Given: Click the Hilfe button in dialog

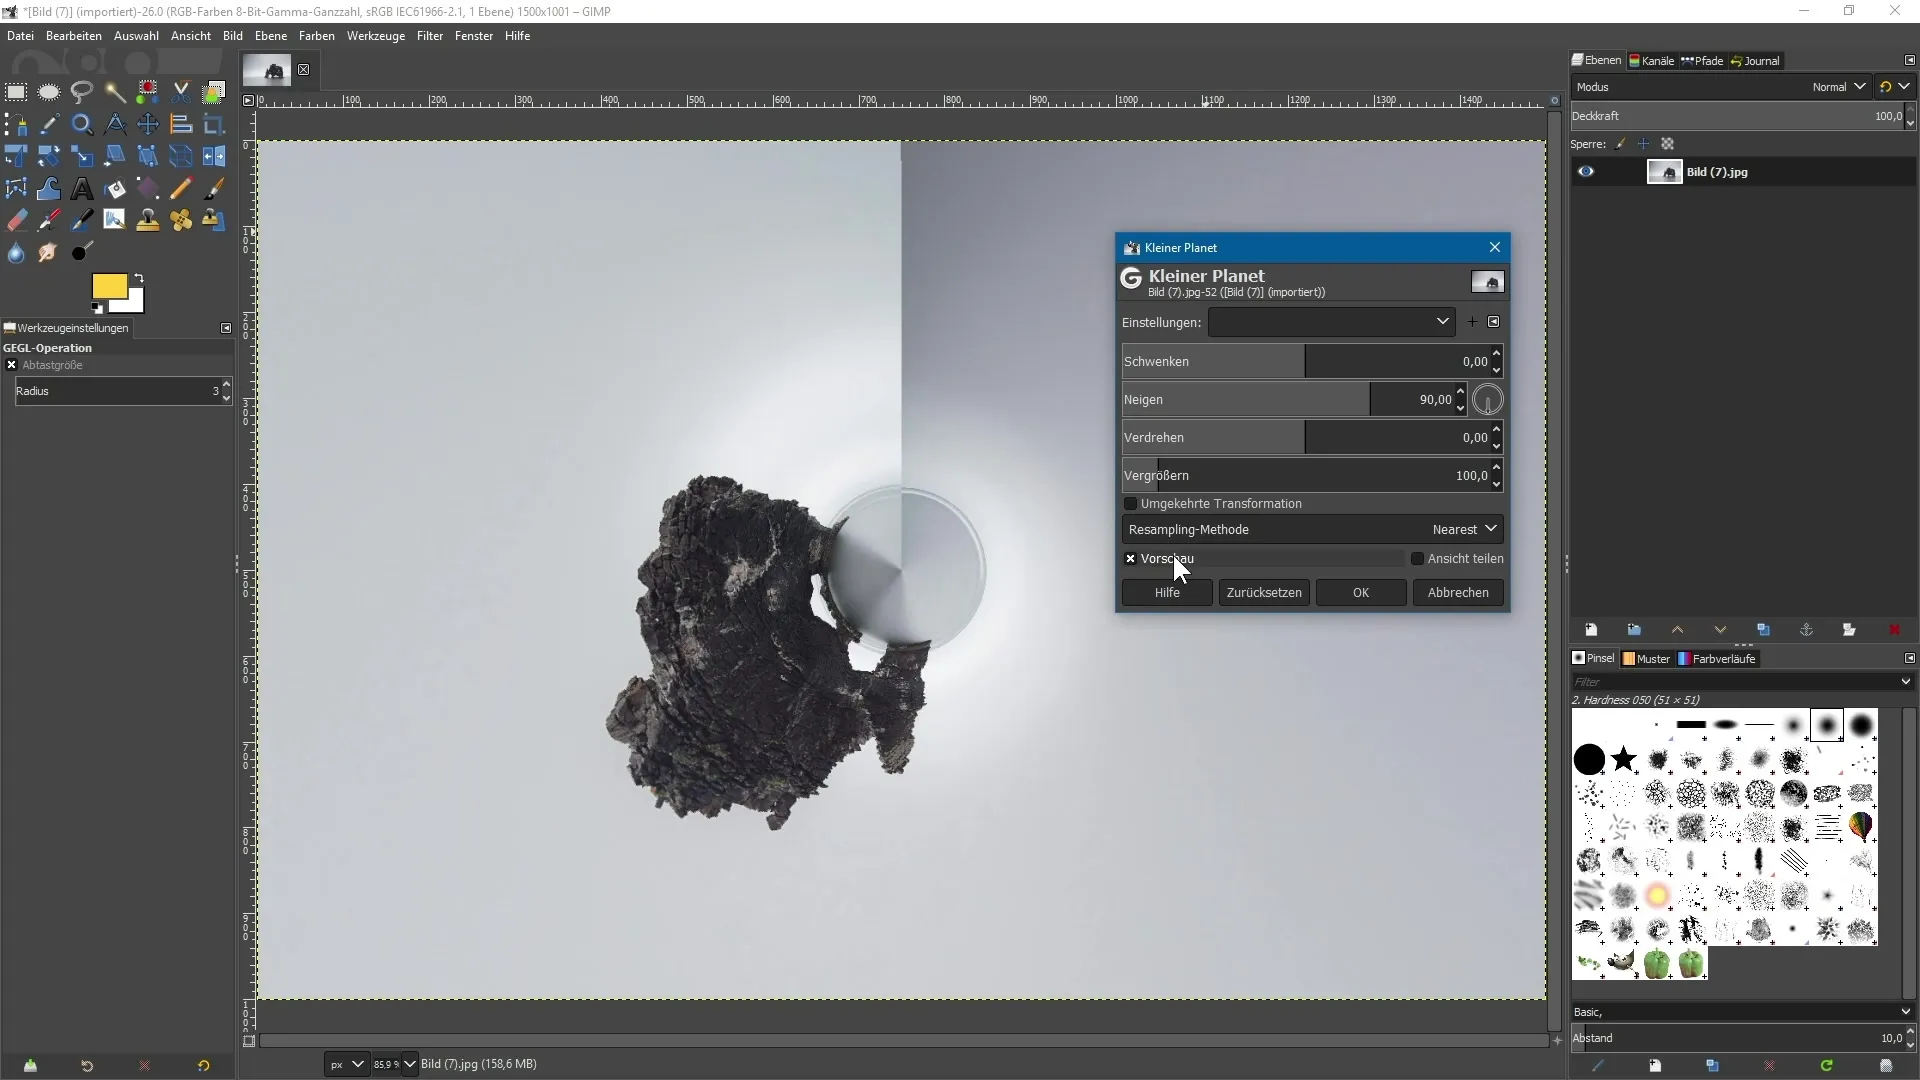Looking at the screenshot, I should tap(1167, 593).
